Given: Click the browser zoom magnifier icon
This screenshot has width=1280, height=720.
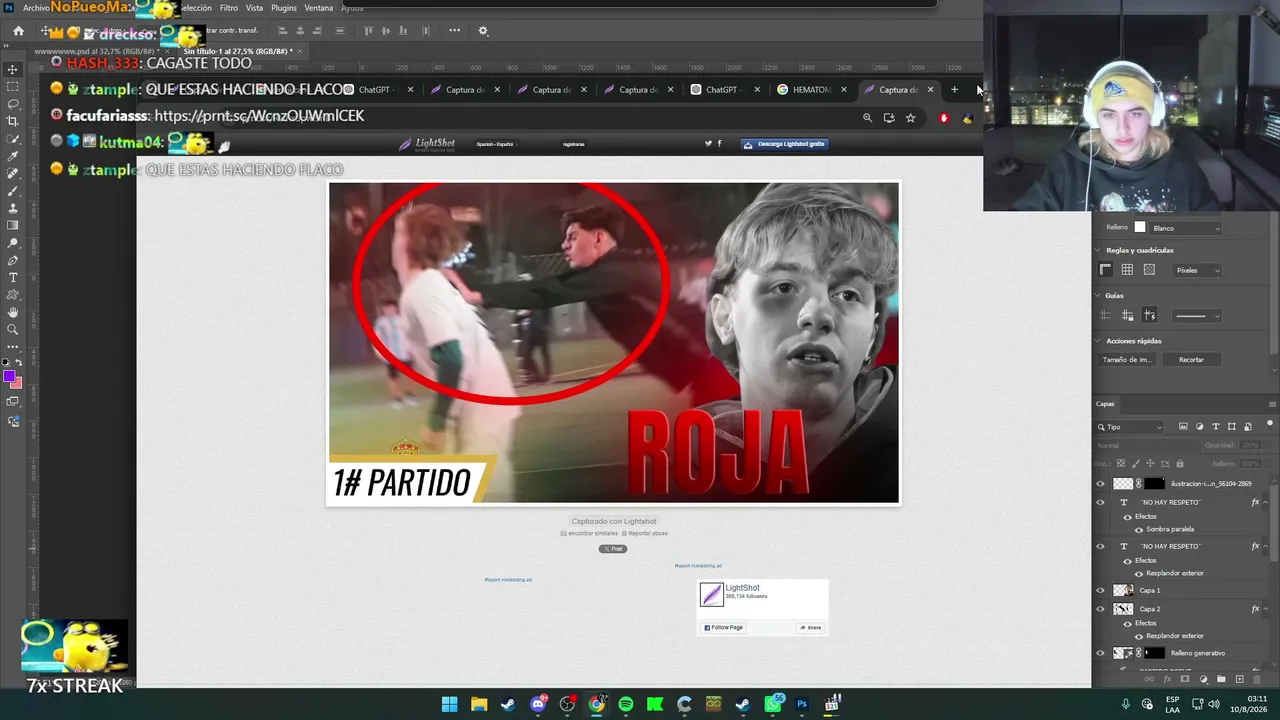Looking at the screenshot, I should (867, 118).
